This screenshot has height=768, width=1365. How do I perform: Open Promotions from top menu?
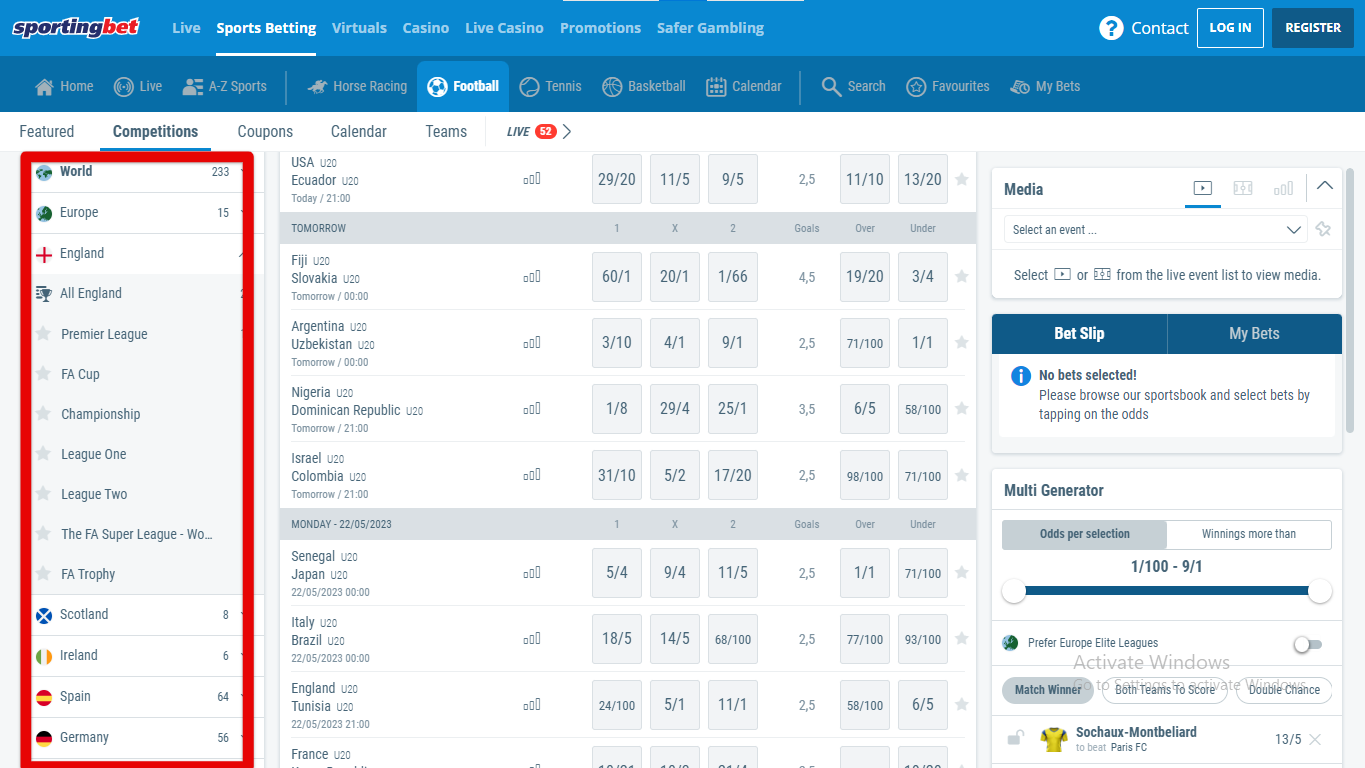(x=600, y=28)
